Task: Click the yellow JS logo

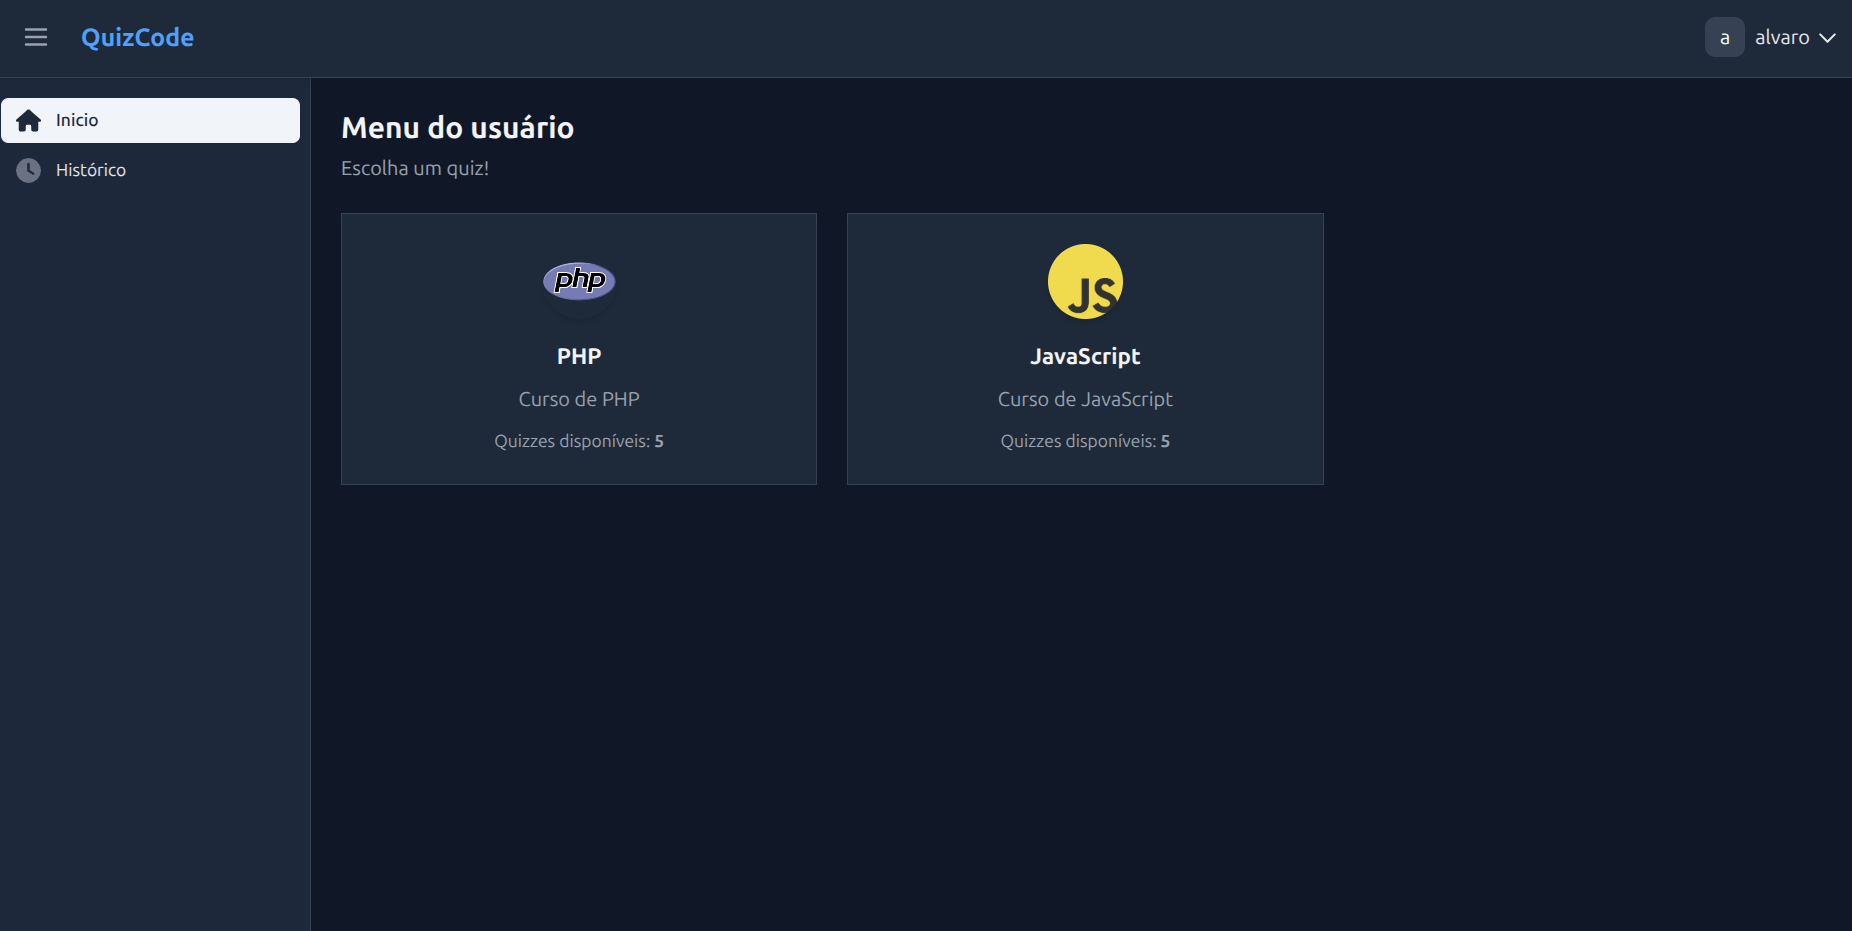Action: click(1085, 282)
